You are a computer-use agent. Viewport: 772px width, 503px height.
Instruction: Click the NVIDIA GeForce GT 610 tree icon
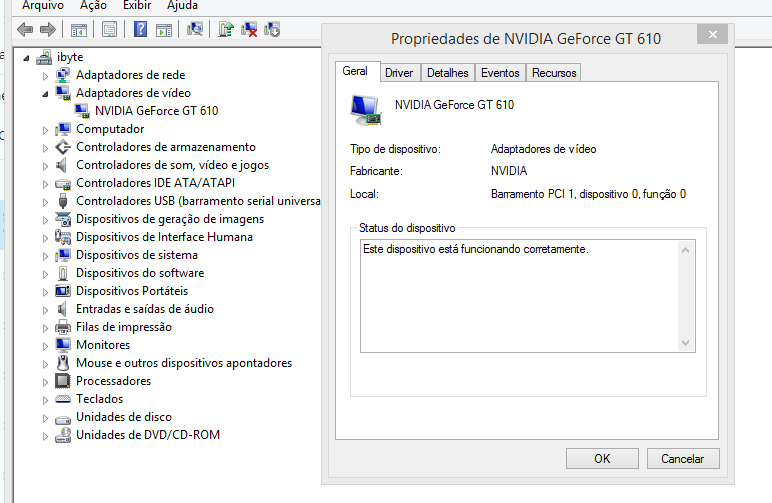point(82,111)
